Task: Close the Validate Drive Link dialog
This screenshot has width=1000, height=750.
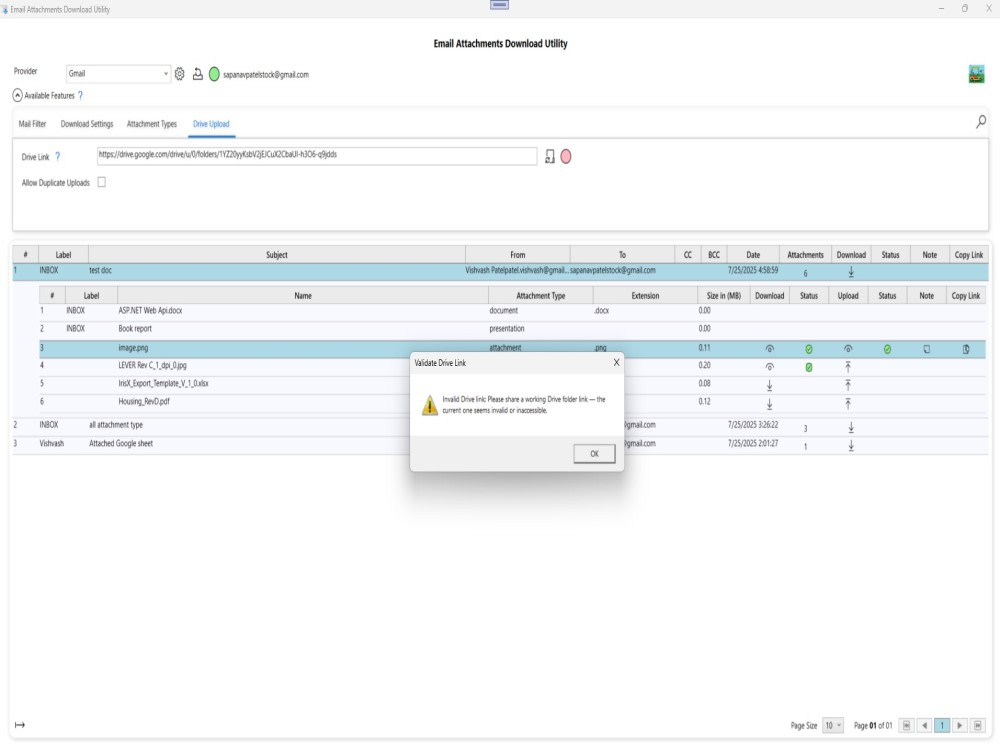Action: pos(616,362)
